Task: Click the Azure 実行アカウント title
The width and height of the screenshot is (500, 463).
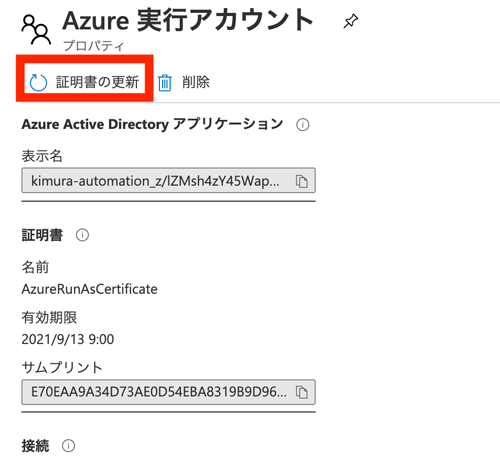Action: tap(188, 21)
